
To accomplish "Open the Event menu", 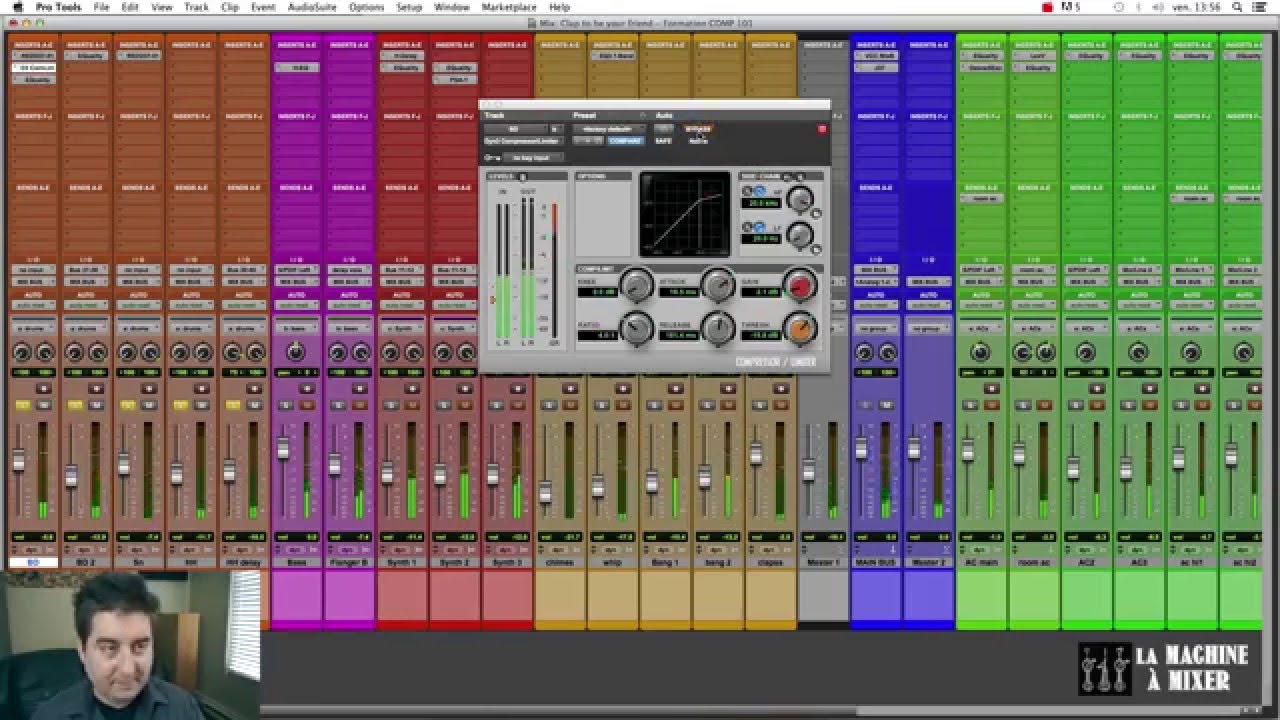I will 263,7.
